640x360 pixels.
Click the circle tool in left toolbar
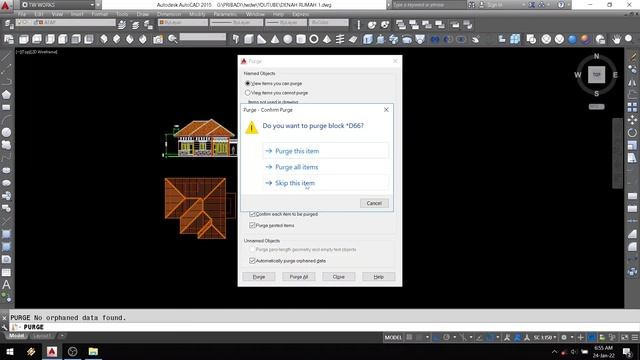[7, 132]
